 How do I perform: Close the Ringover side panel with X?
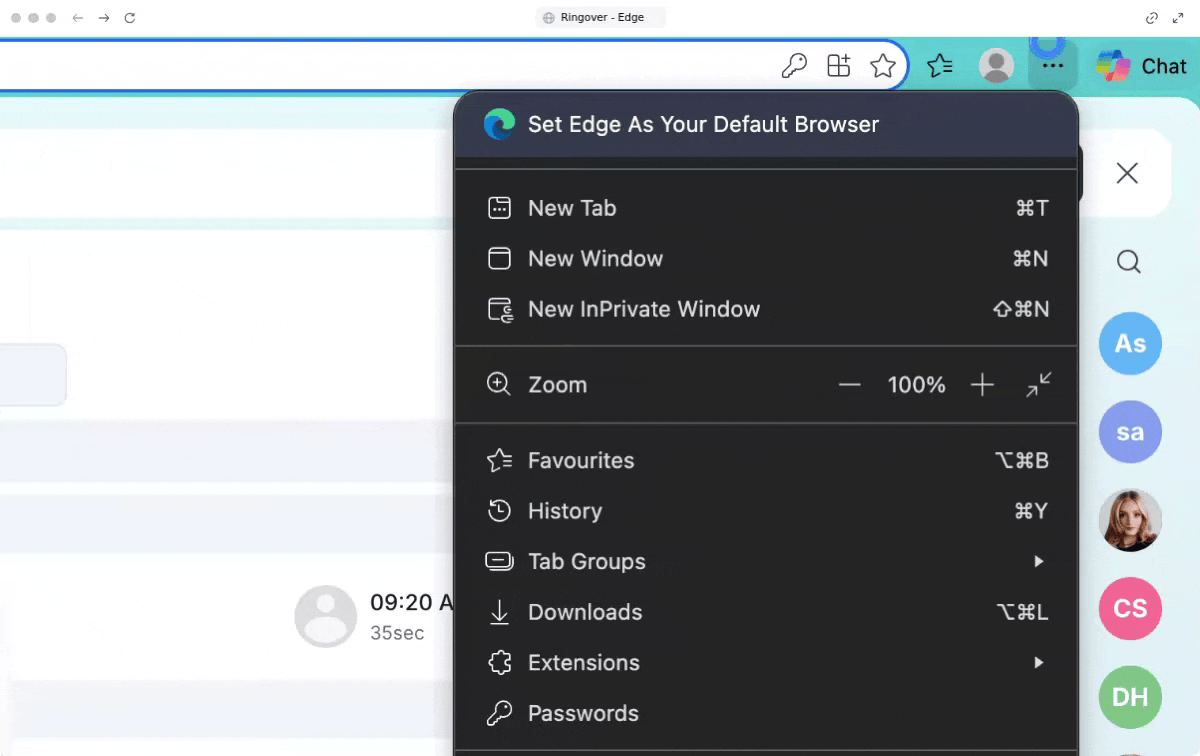pyautogui.click(x=1127, y=174)
